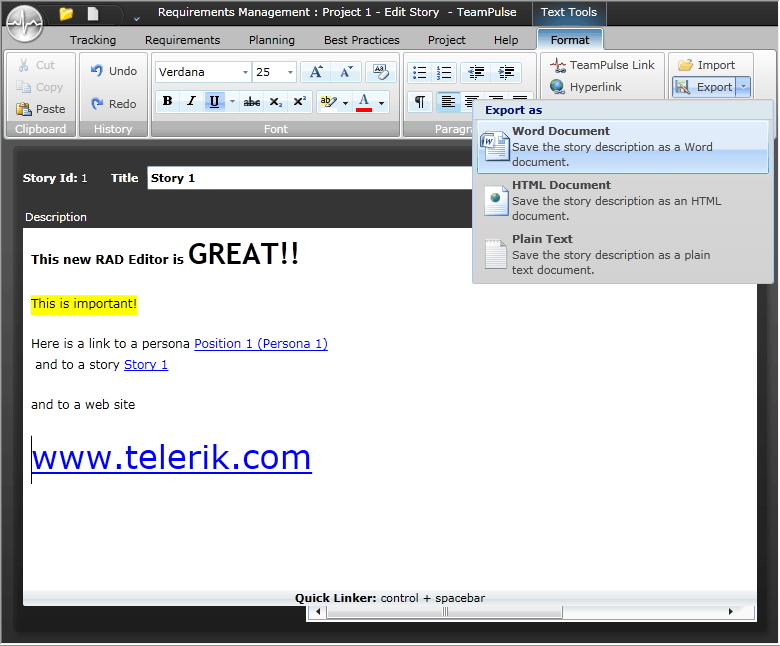The width and height of the screenshot is (780, 646).
Task: Click the Copy button
Action: [x=40, y=87]
